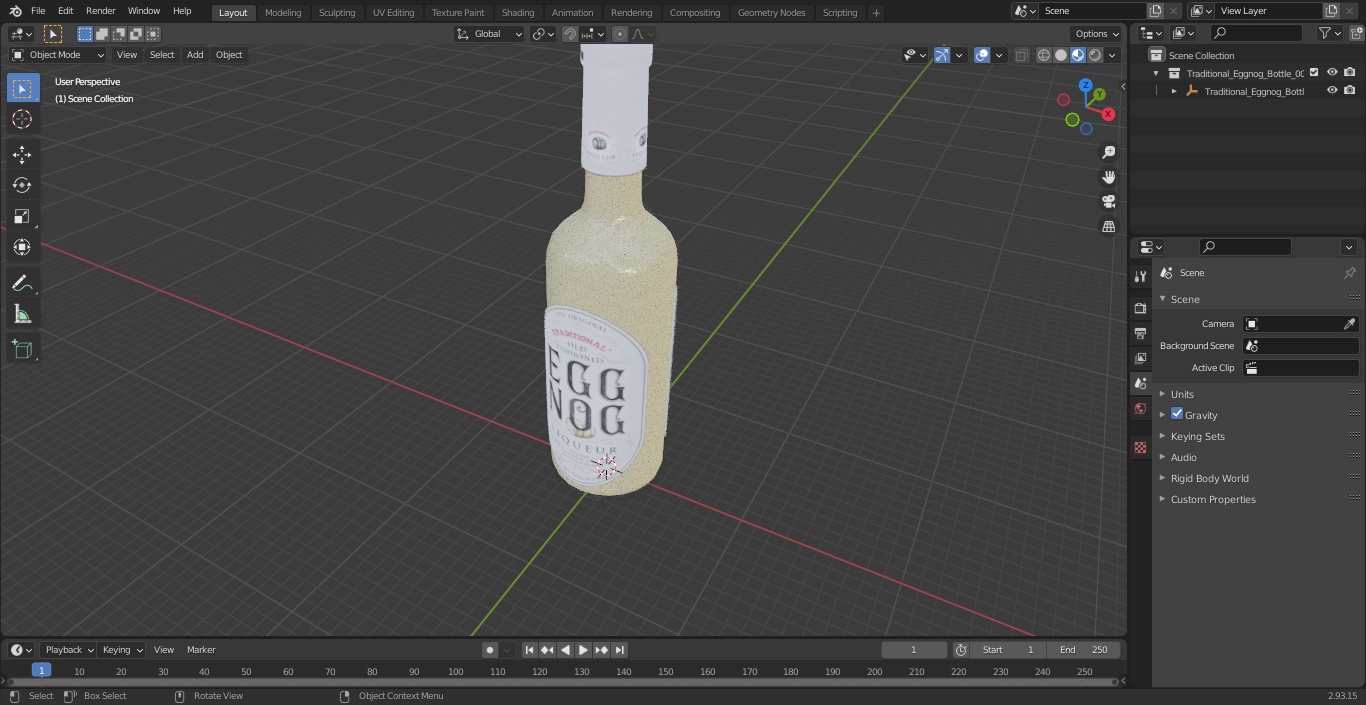Switch to wireframe viewport shading
Image resolution: width=1366 pixels, height=705 pixels.
1044,55
